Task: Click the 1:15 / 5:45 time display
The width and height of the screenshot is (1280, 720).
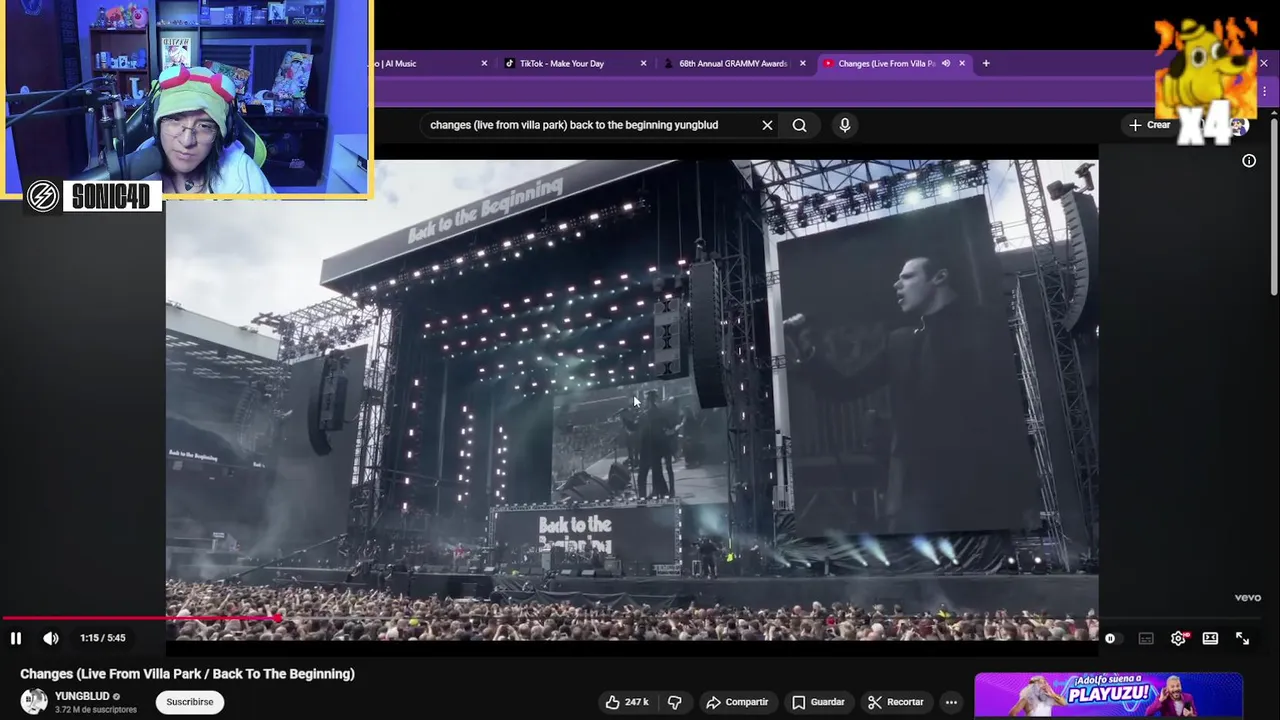Action: 103,638
